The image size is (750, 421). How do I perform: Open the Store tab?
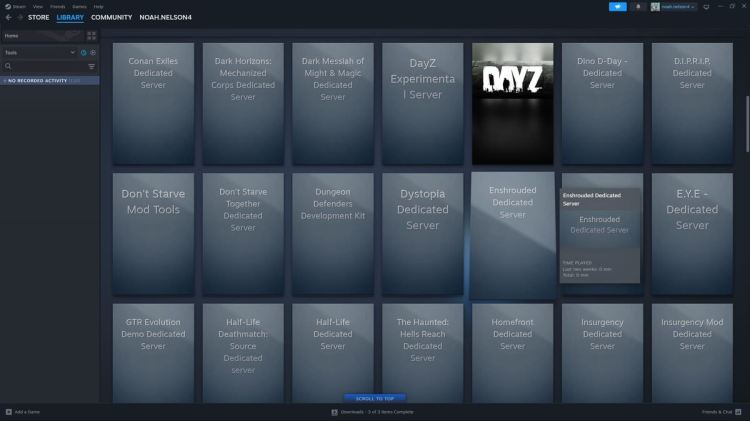point(39,17)
